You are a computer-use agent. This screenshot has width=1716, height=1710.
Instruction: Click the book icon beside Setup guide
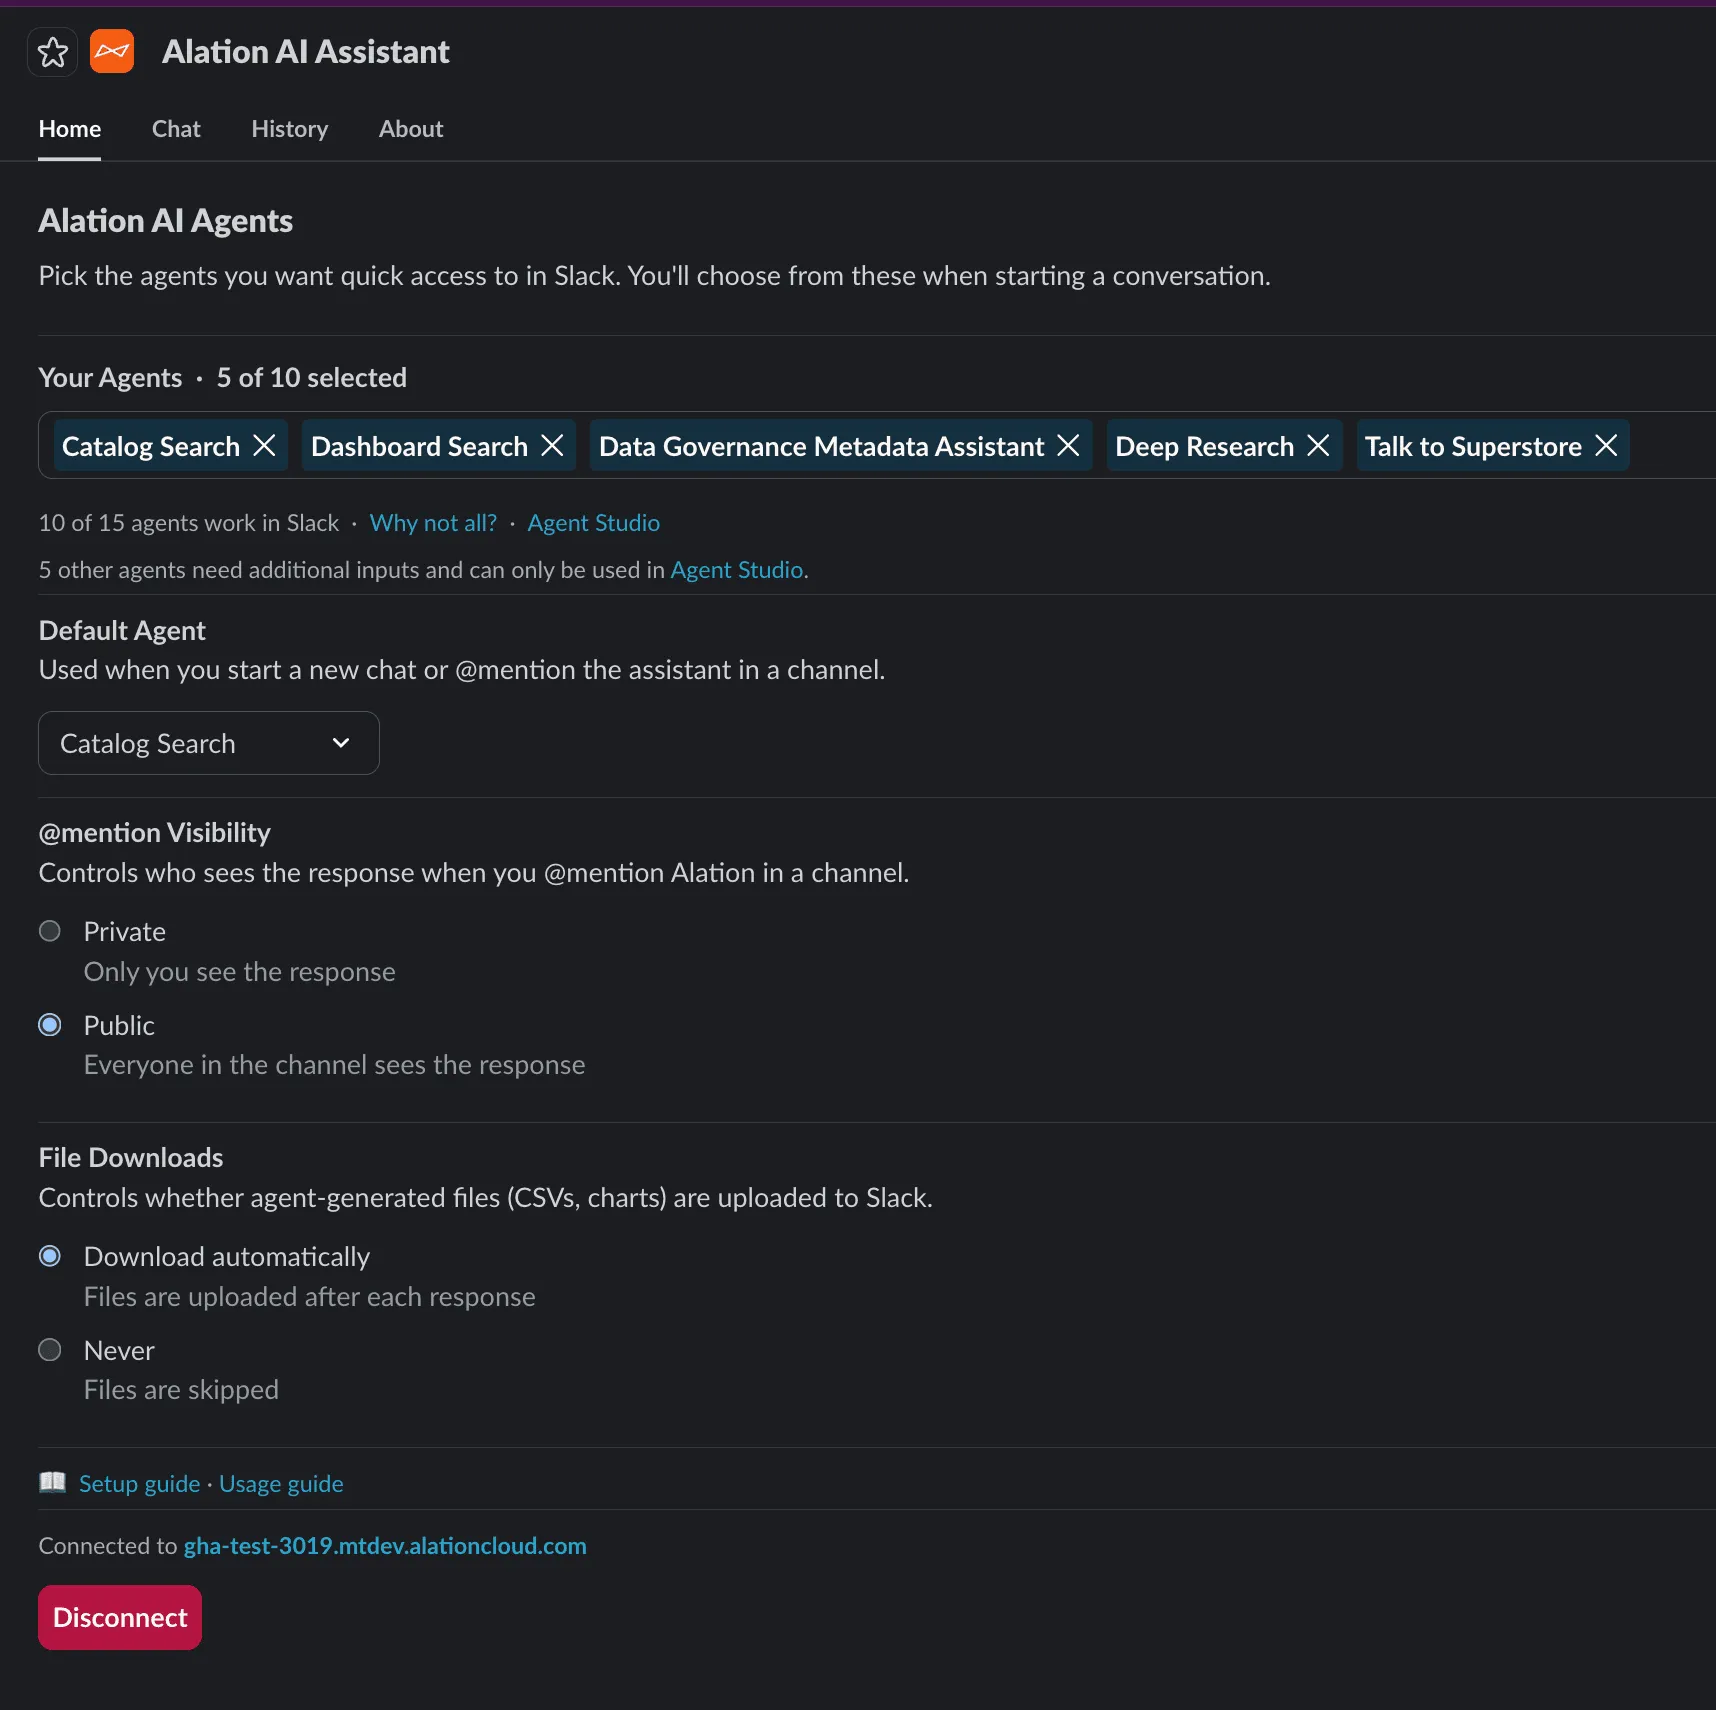52,1483
